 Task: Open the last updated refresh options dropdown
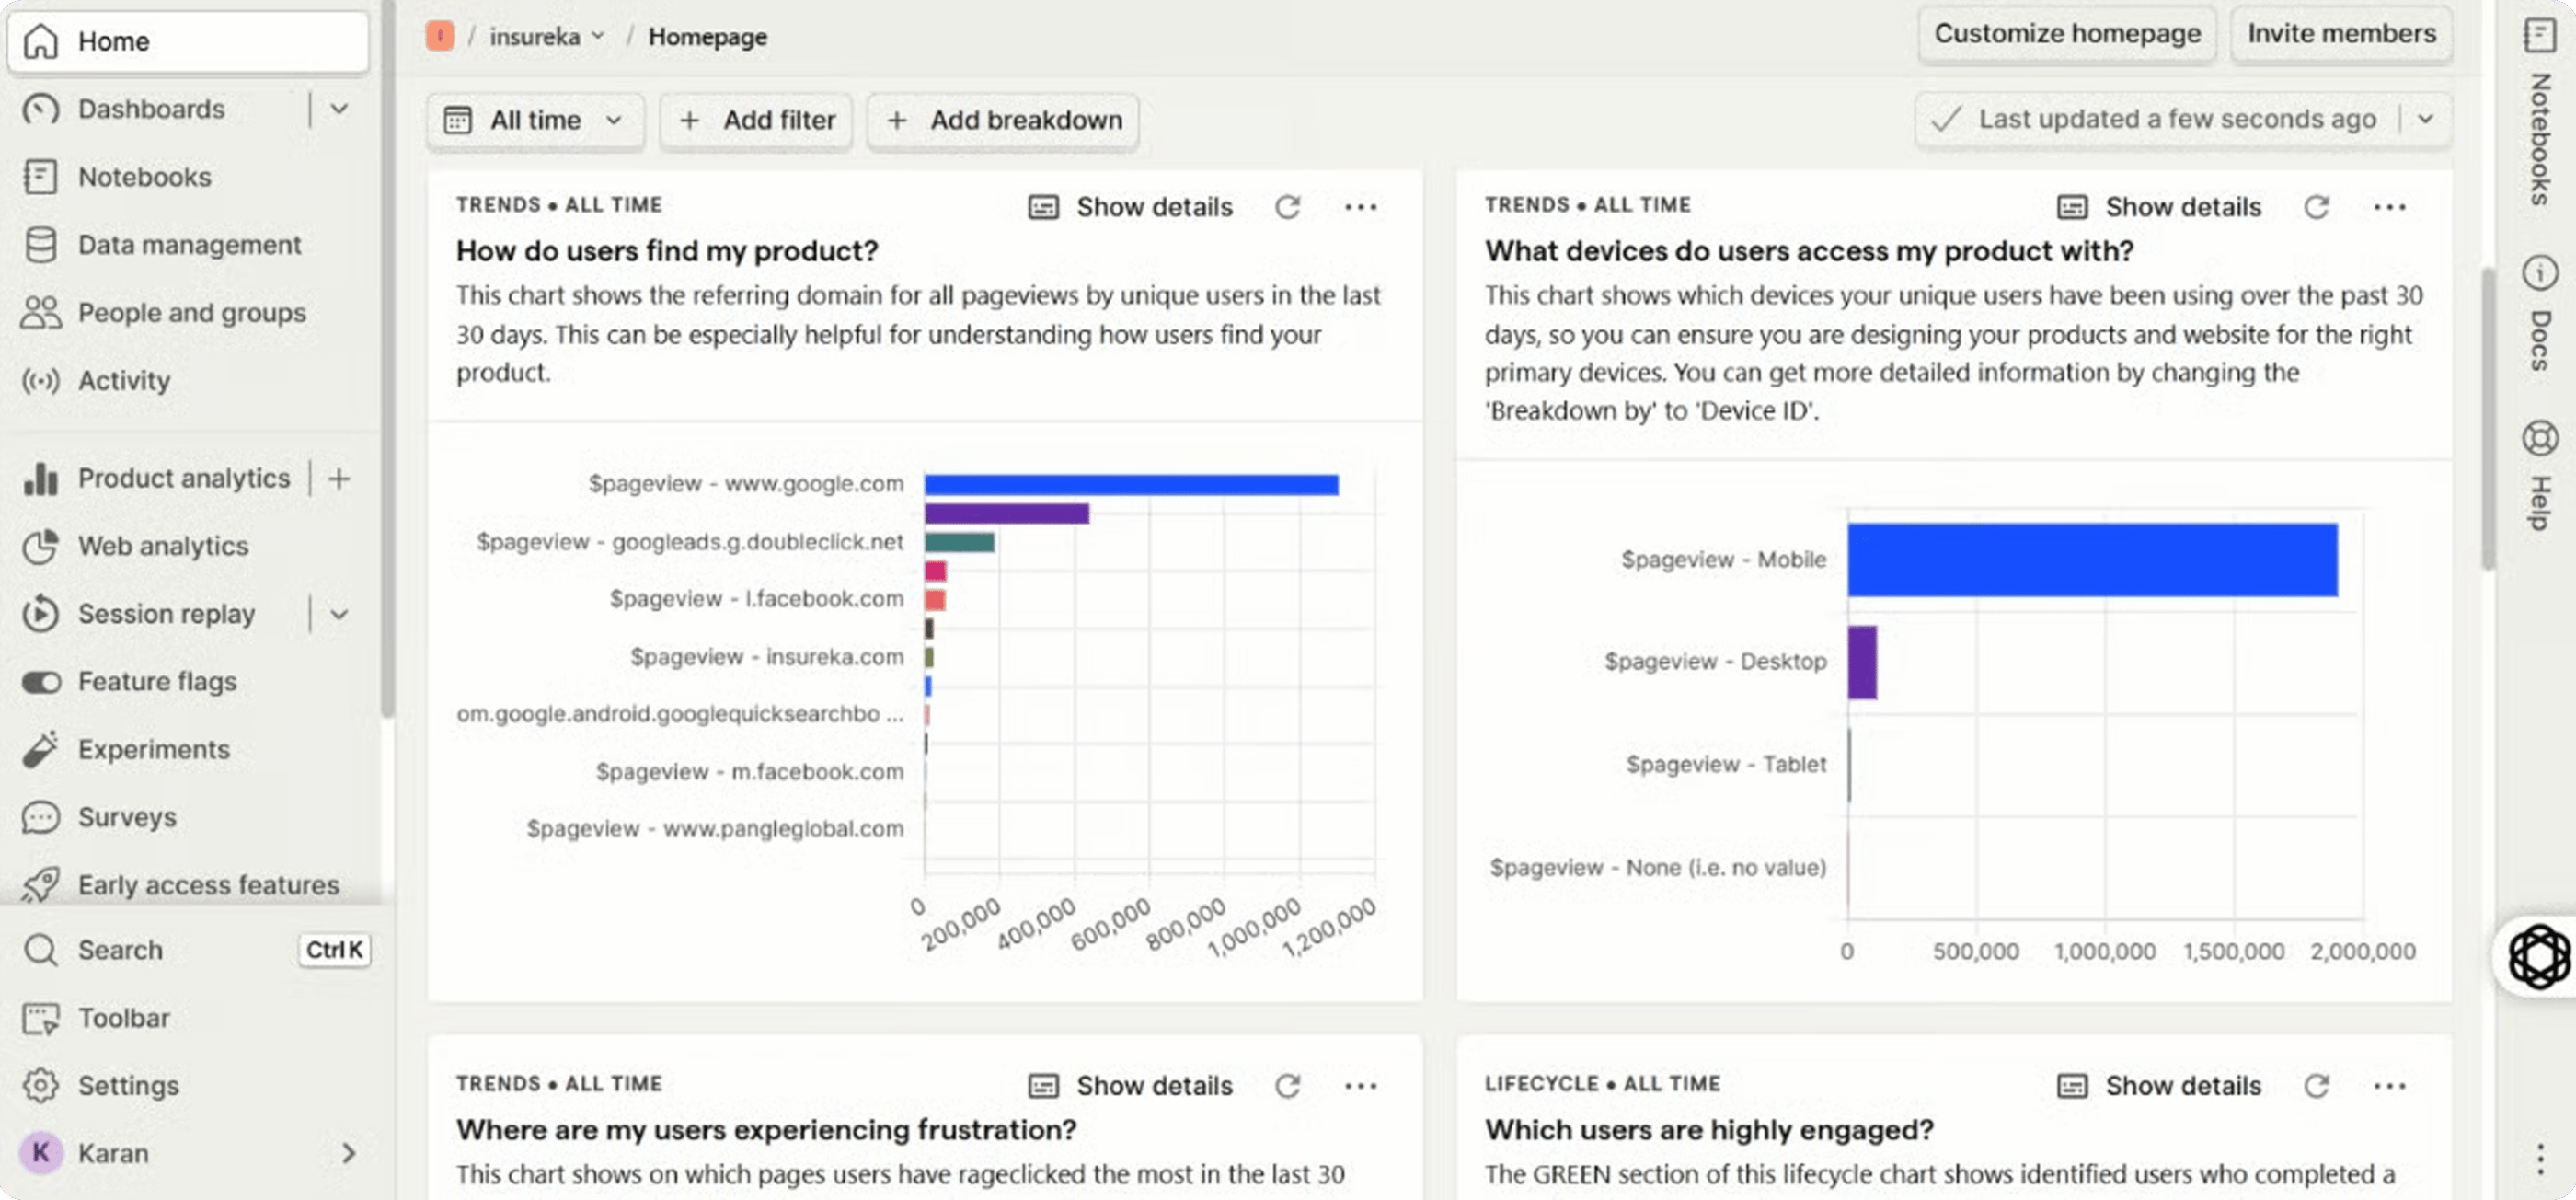[x=2425, y=119]
